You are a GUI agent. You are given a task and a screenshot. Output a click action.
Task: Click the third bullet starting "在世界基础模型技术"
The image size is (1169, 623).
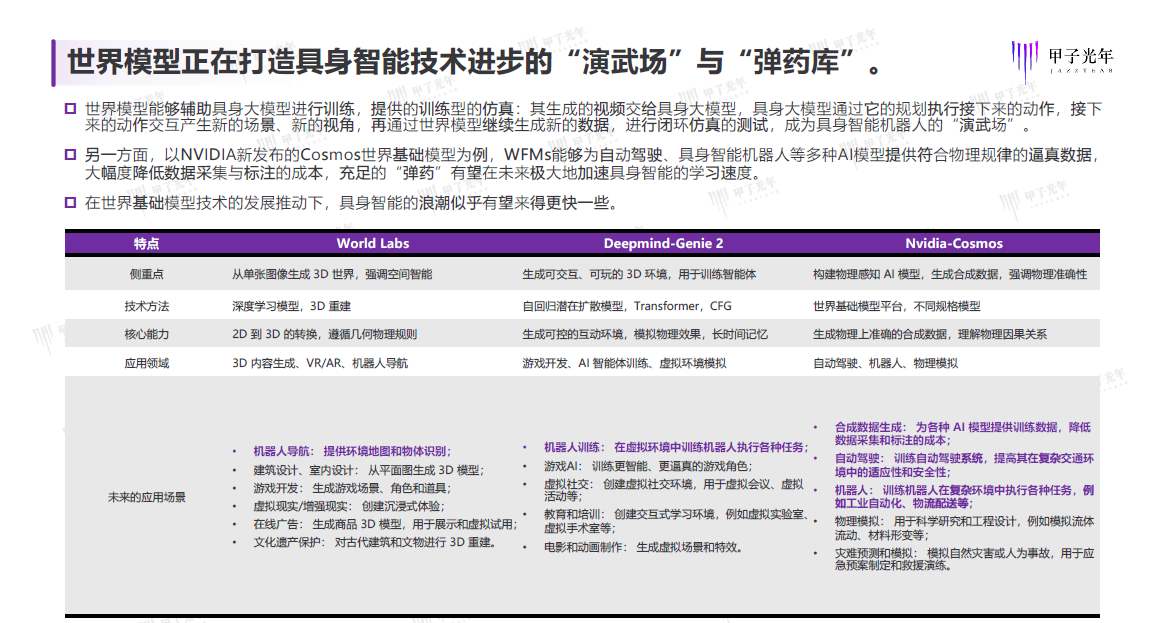click(352, 203)
